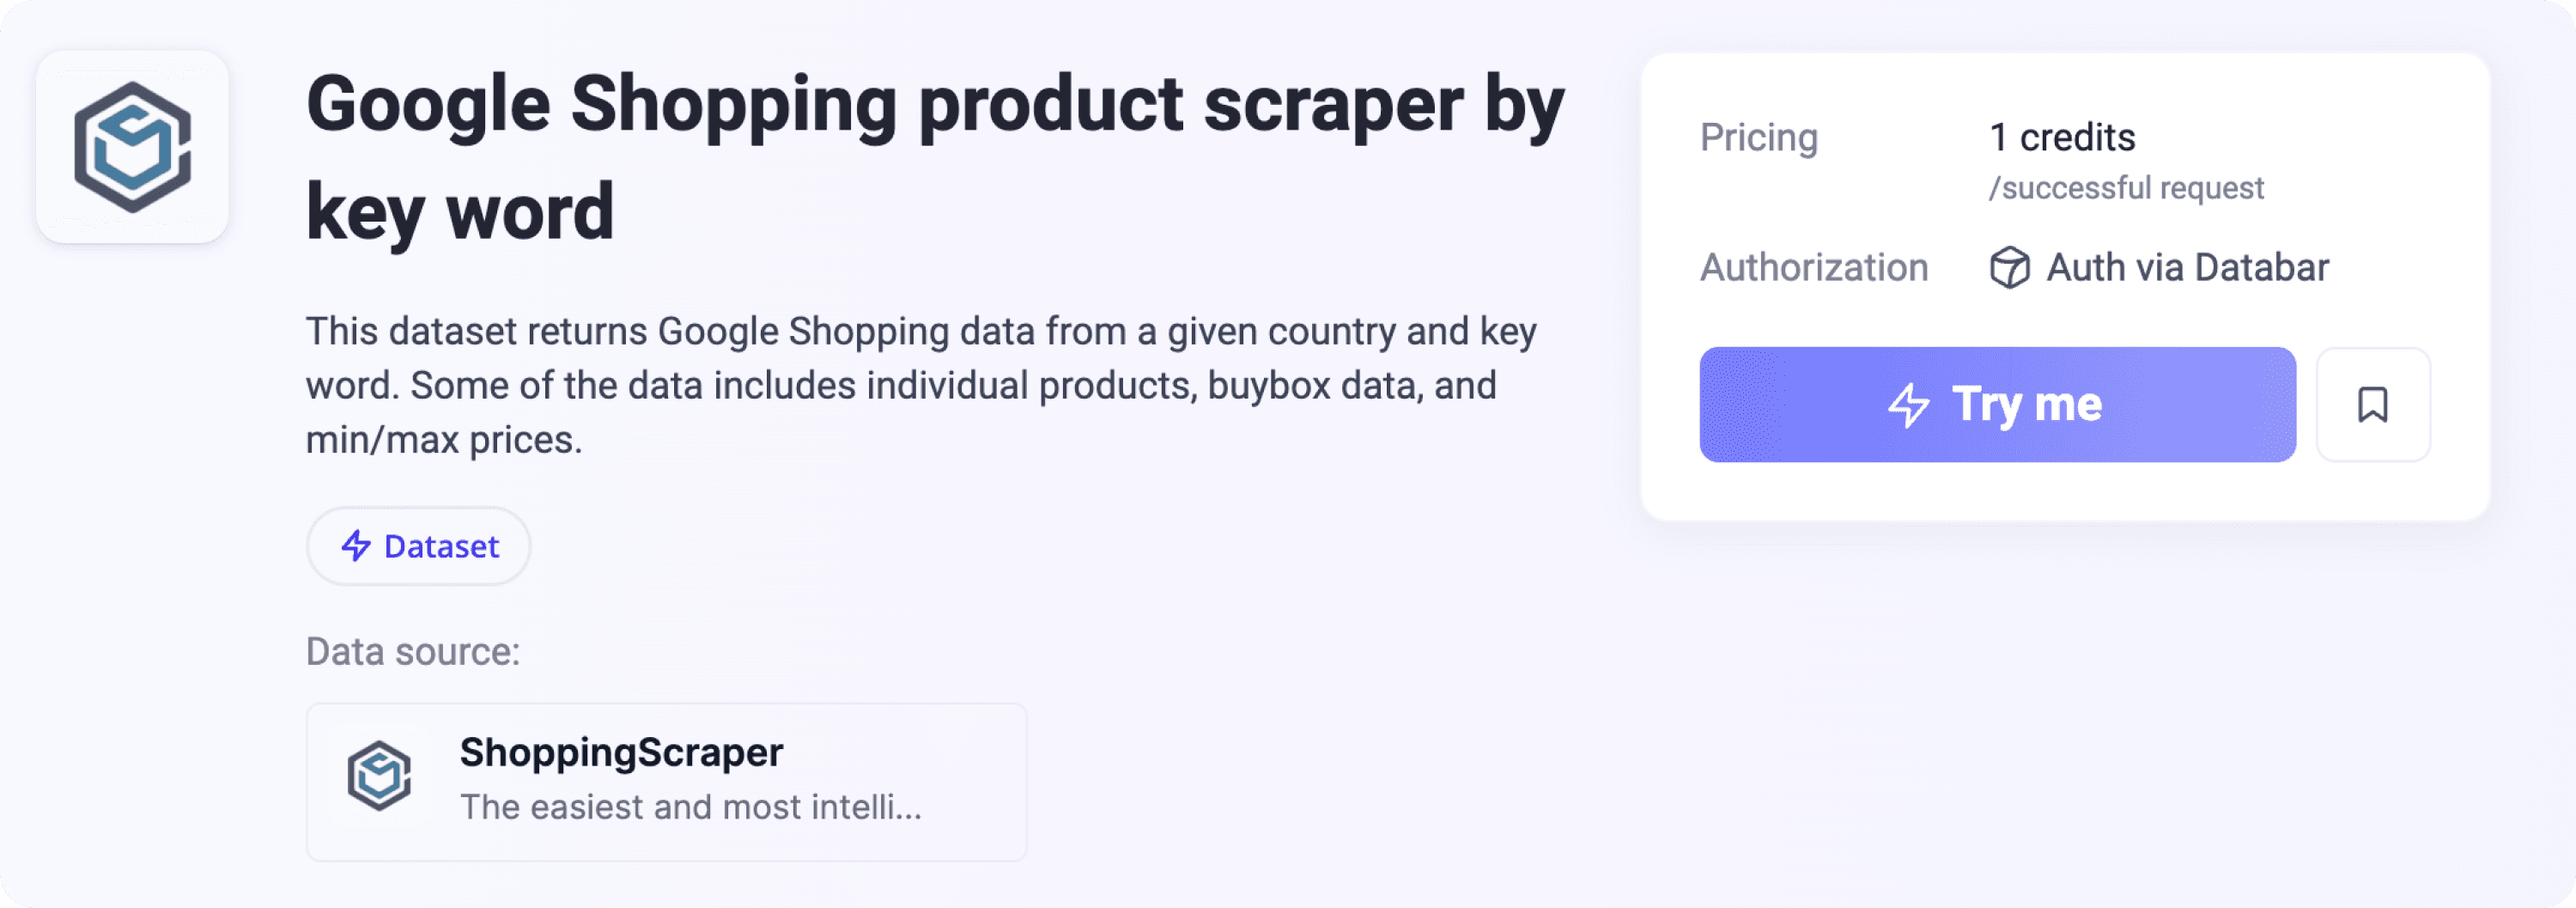Click the 1 credits pricing value

click(2062, 137)
